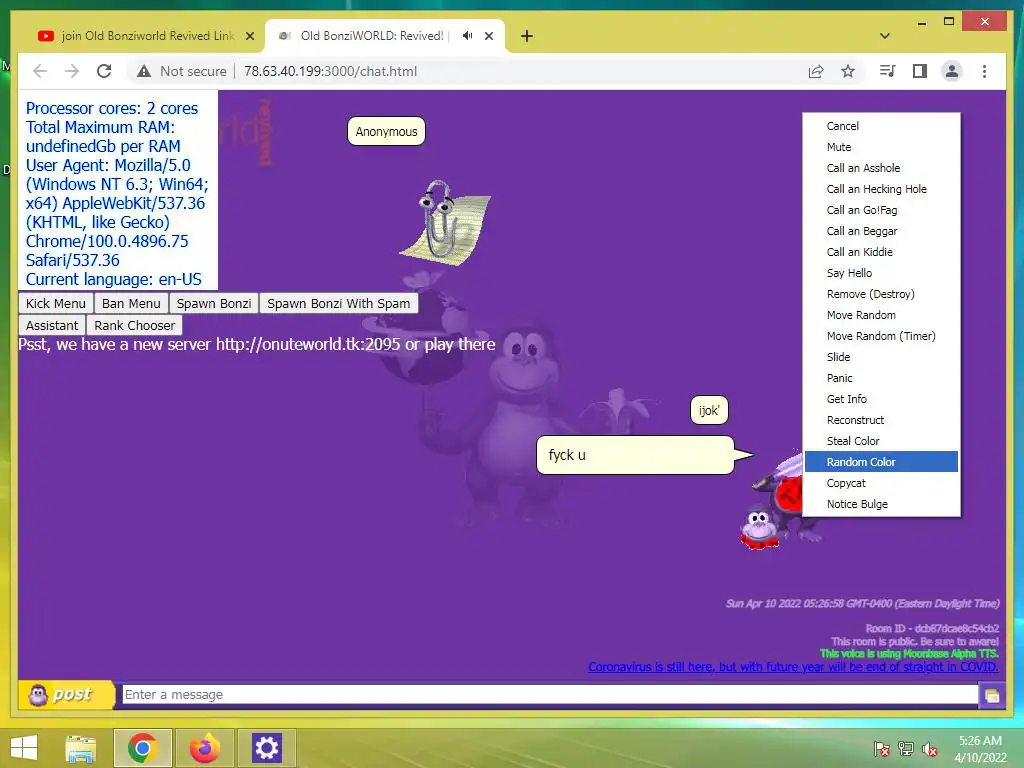This screenshot has height=768, width=1024.
Task: Click the network tray icon
Action: 906,749
